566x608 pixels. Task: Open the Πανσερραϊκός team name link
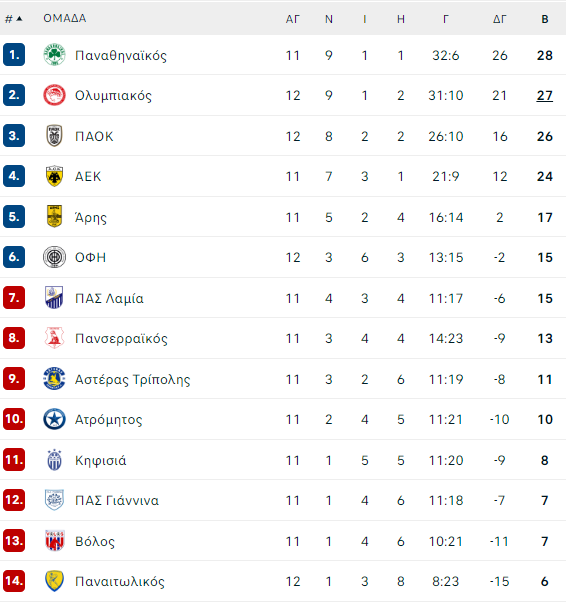pyautogui.click(x=121, y=339)
